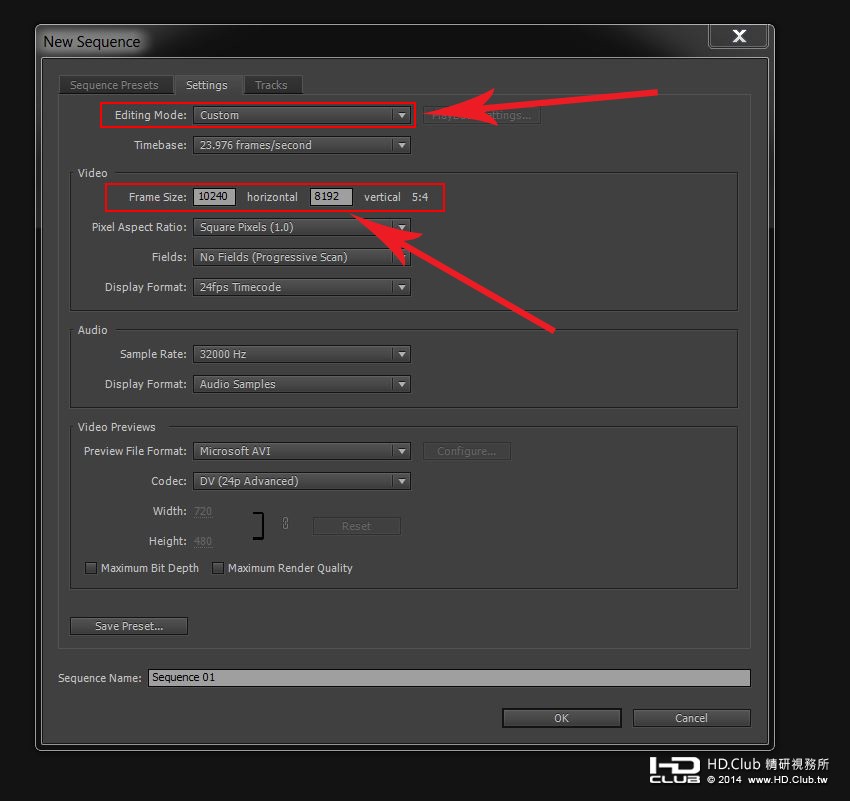
Task: Close the New Sequence dialog with X
Action: 738,36
